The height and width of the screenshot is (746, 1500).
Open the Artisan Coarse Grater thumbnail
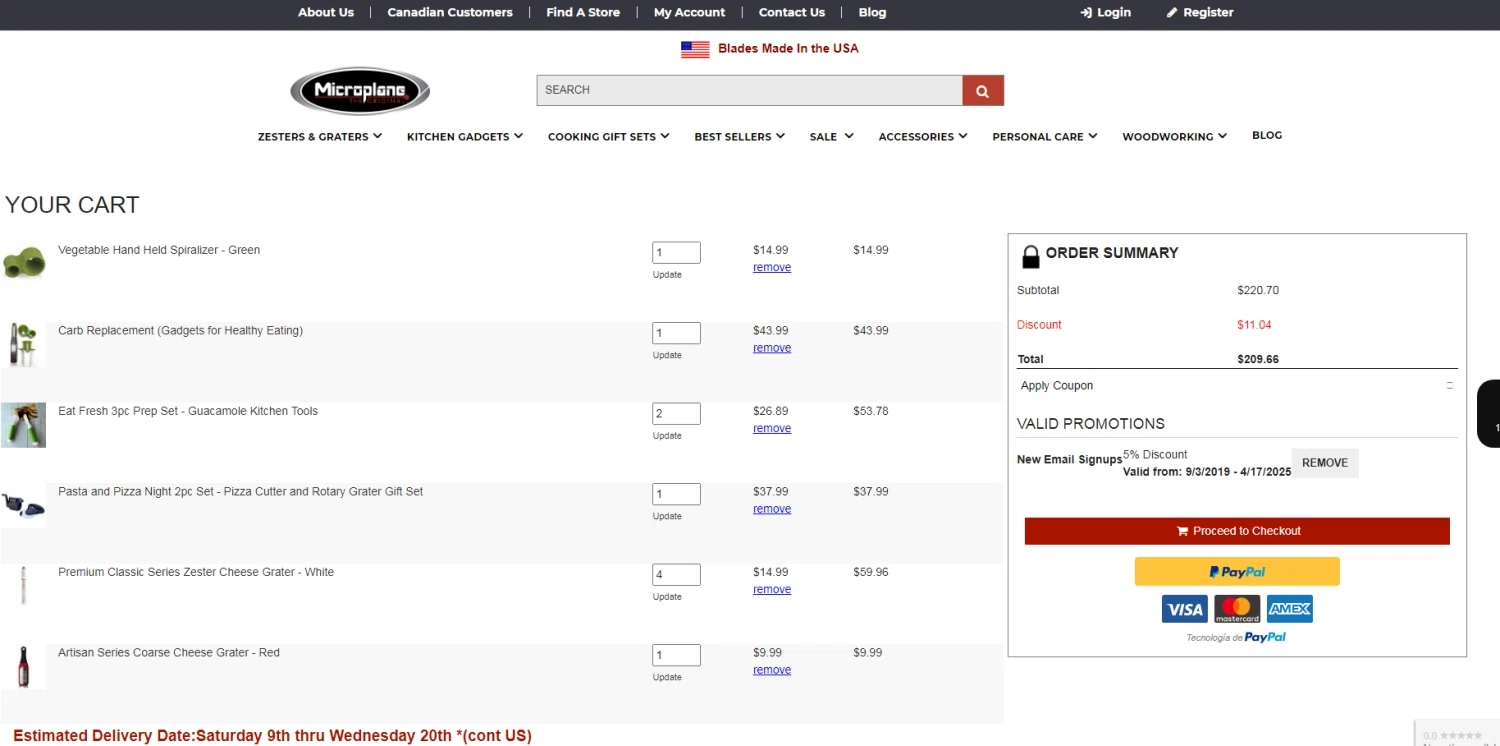(x=24, y=667)
